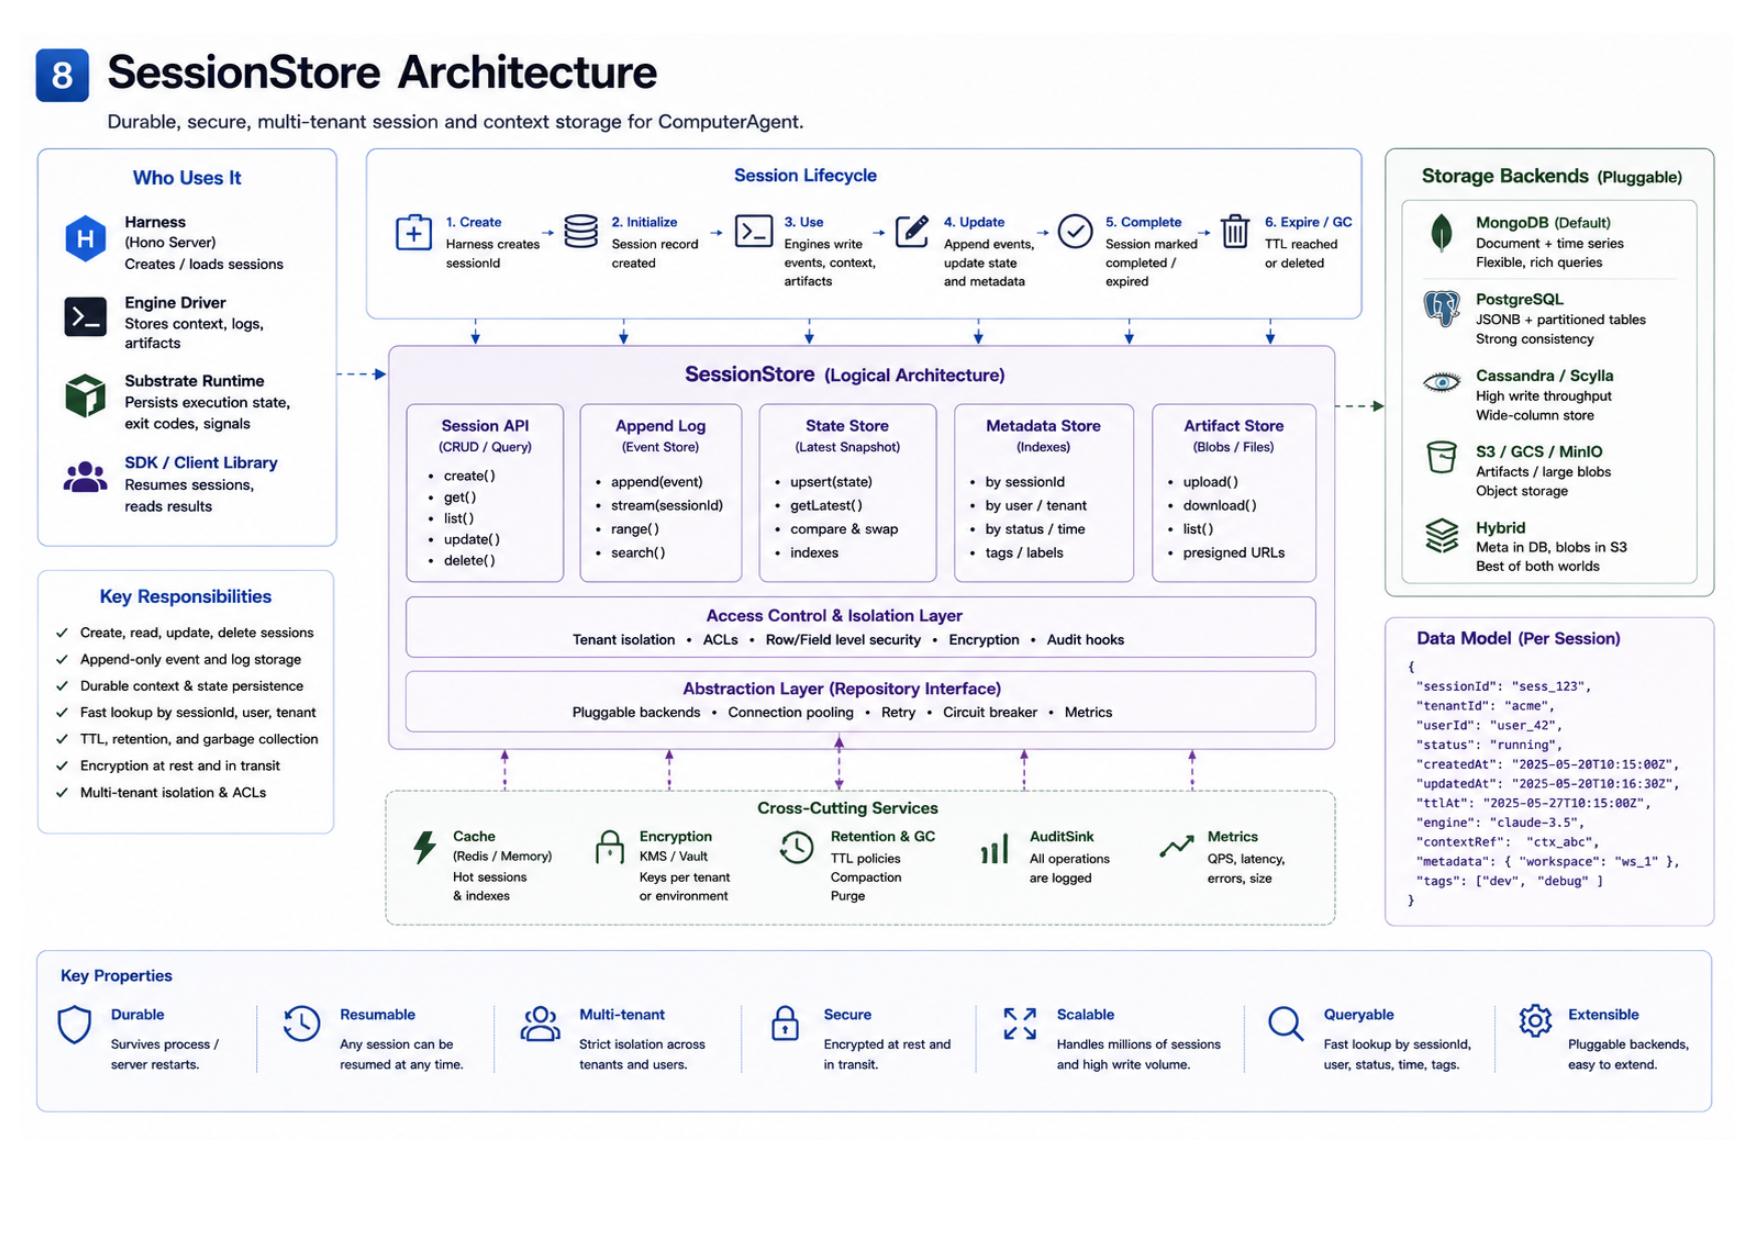Click the Initialize step database icon
The image size is (1754, 1241).
point(581,231)
